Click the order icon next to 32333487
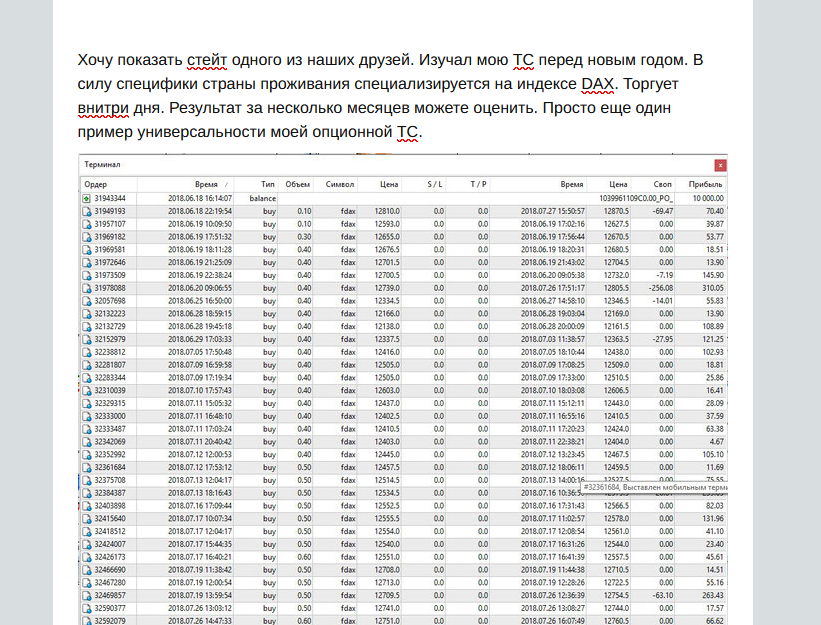Screen dimensions: 821x625 pyautogui.click(x=86, y=429)
